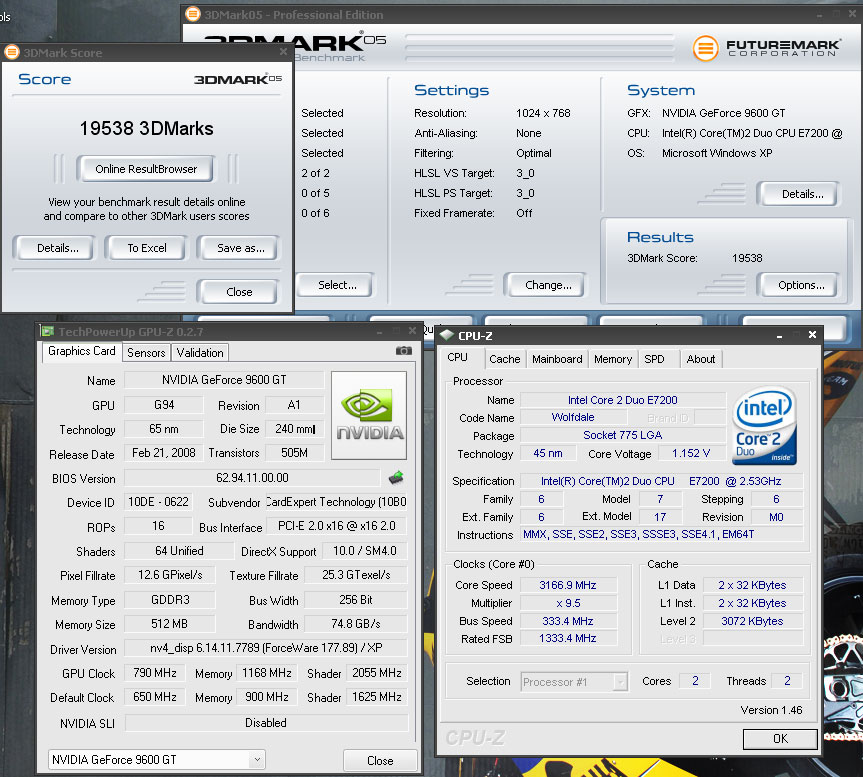863x777 pixels.
Task: Click the Rated FSB 1333.4 MHz value
Action: coord(568,638)
